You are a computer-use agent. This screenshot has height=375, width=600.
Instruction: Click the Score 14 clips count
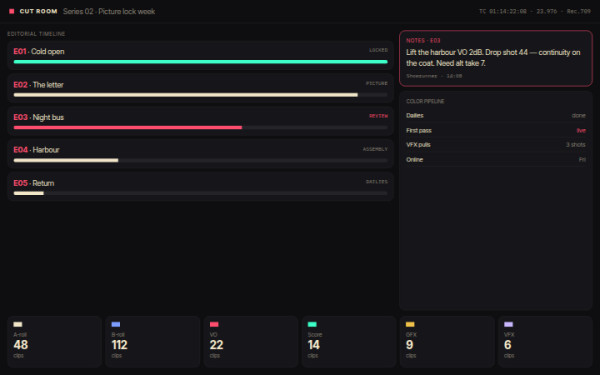(x=314, y=345)
